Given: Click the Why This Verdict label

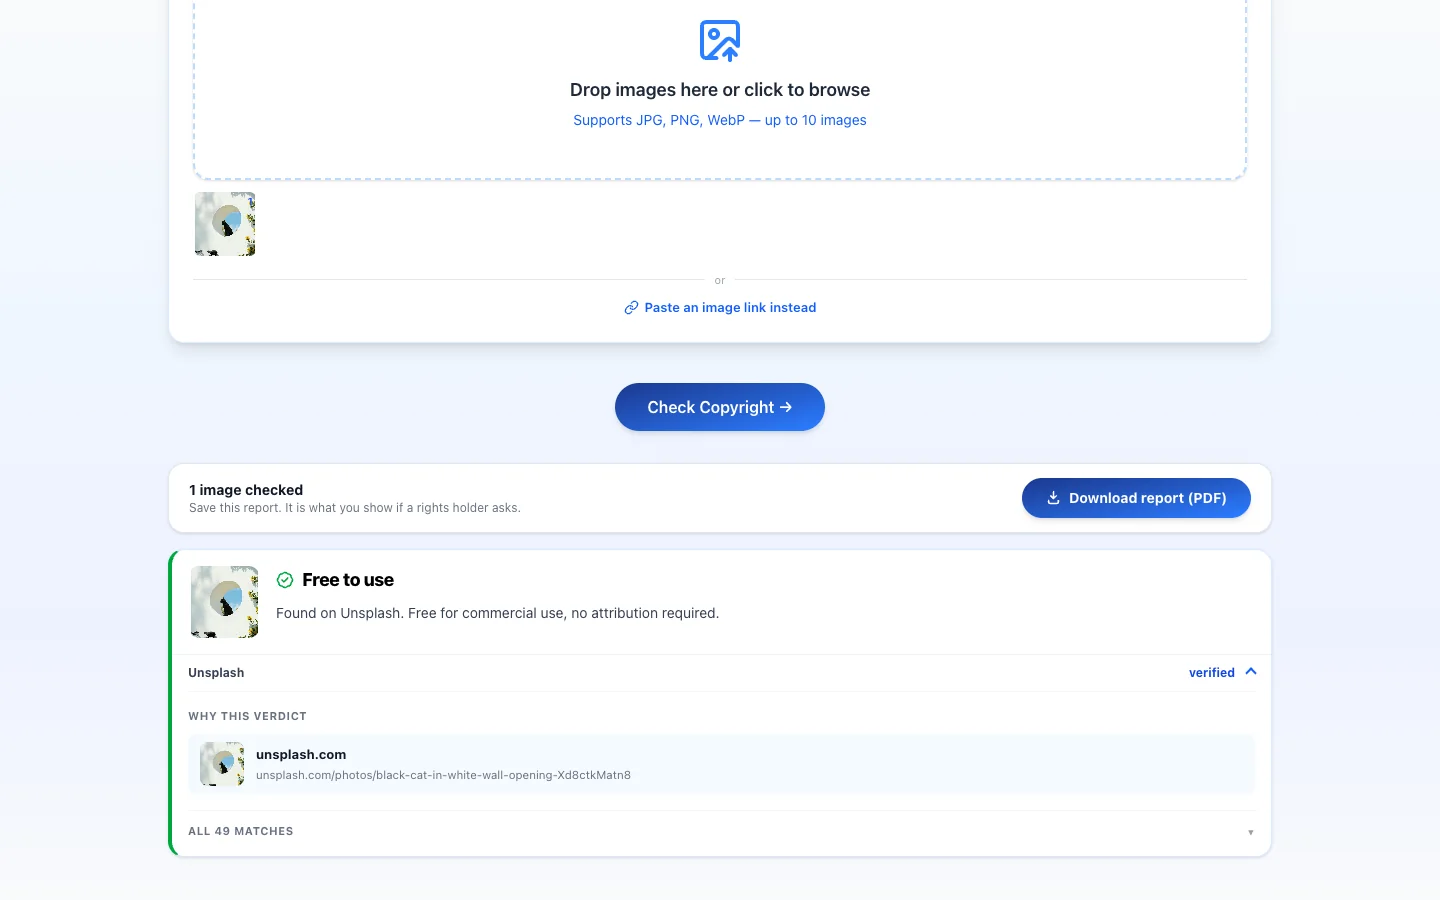Looking at the screenshot, I should 248,716.
